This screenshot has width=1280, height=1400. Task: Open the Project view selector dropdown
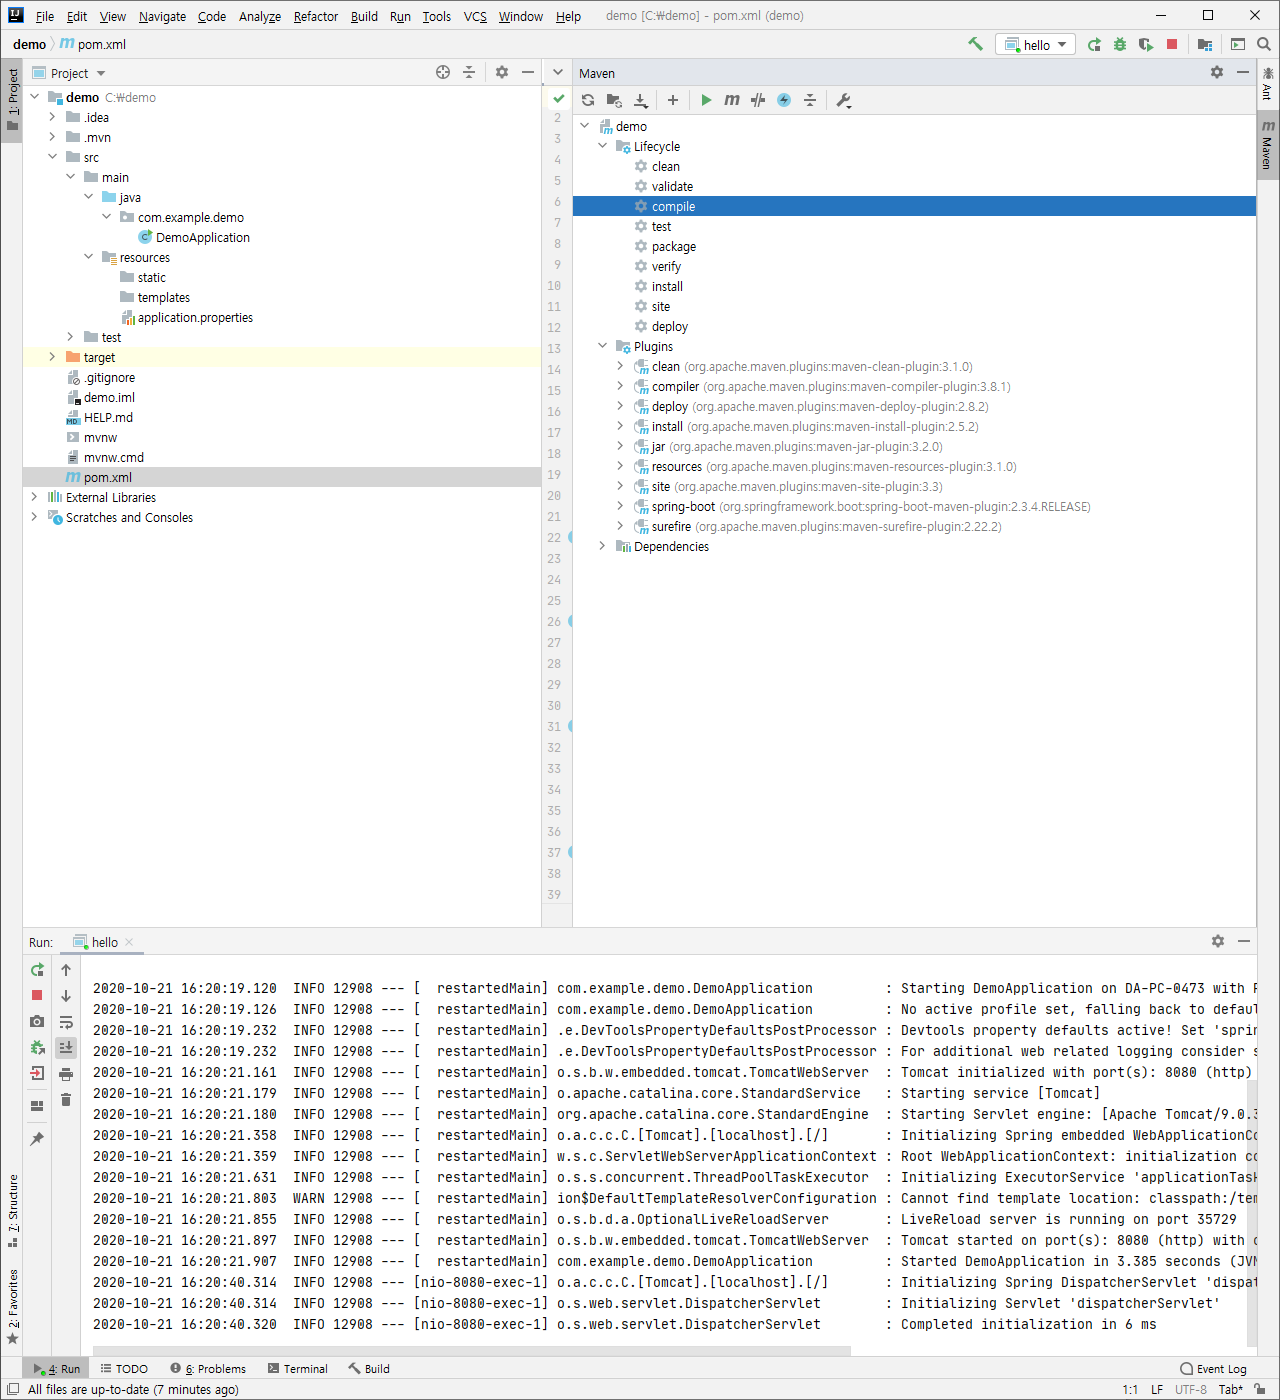pos(69,73)
